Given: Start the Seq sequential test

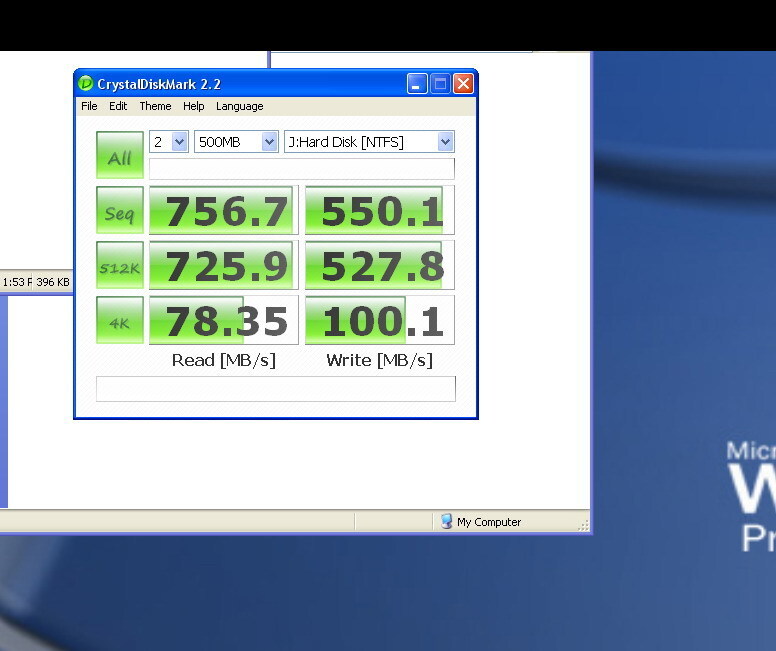Looking at the screenshot, I should (120, 211).
